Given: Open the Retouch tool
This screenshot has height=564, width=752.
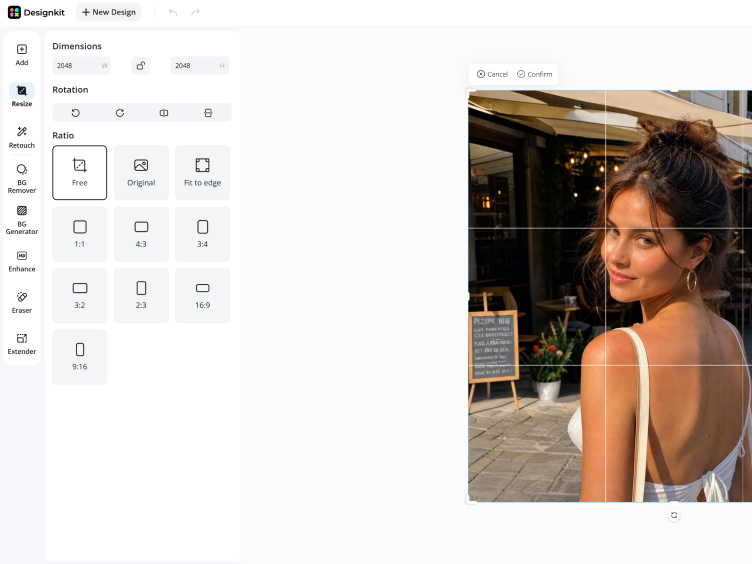Looking at the screenshot, I should [x=22, y=137].
